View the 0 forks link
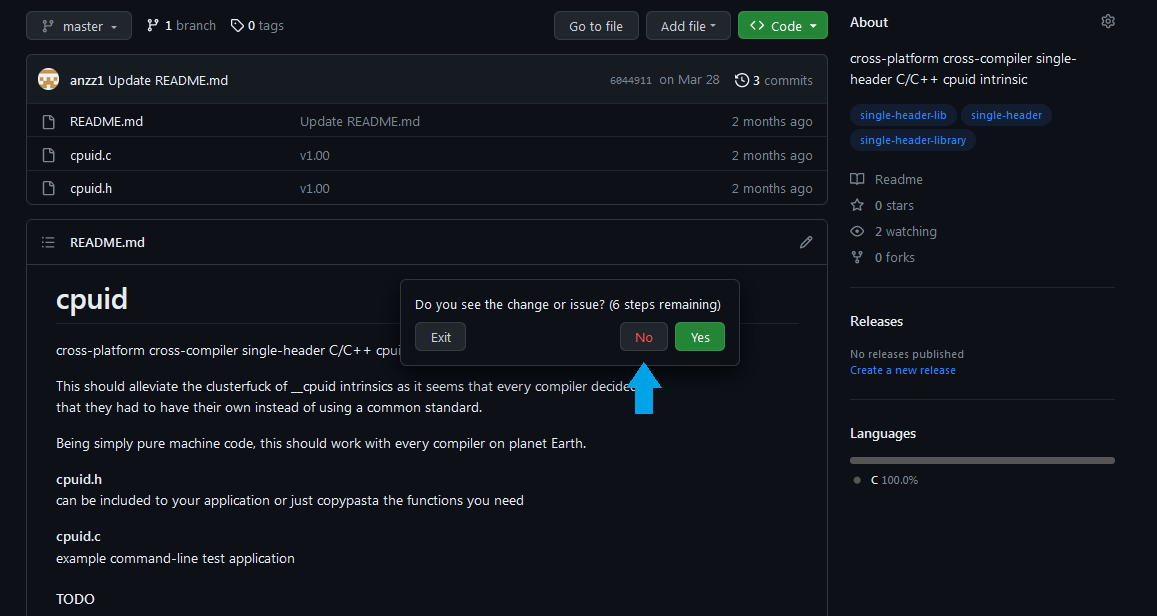The height and width of the screenshot is (616, 1157). (894, 257)
